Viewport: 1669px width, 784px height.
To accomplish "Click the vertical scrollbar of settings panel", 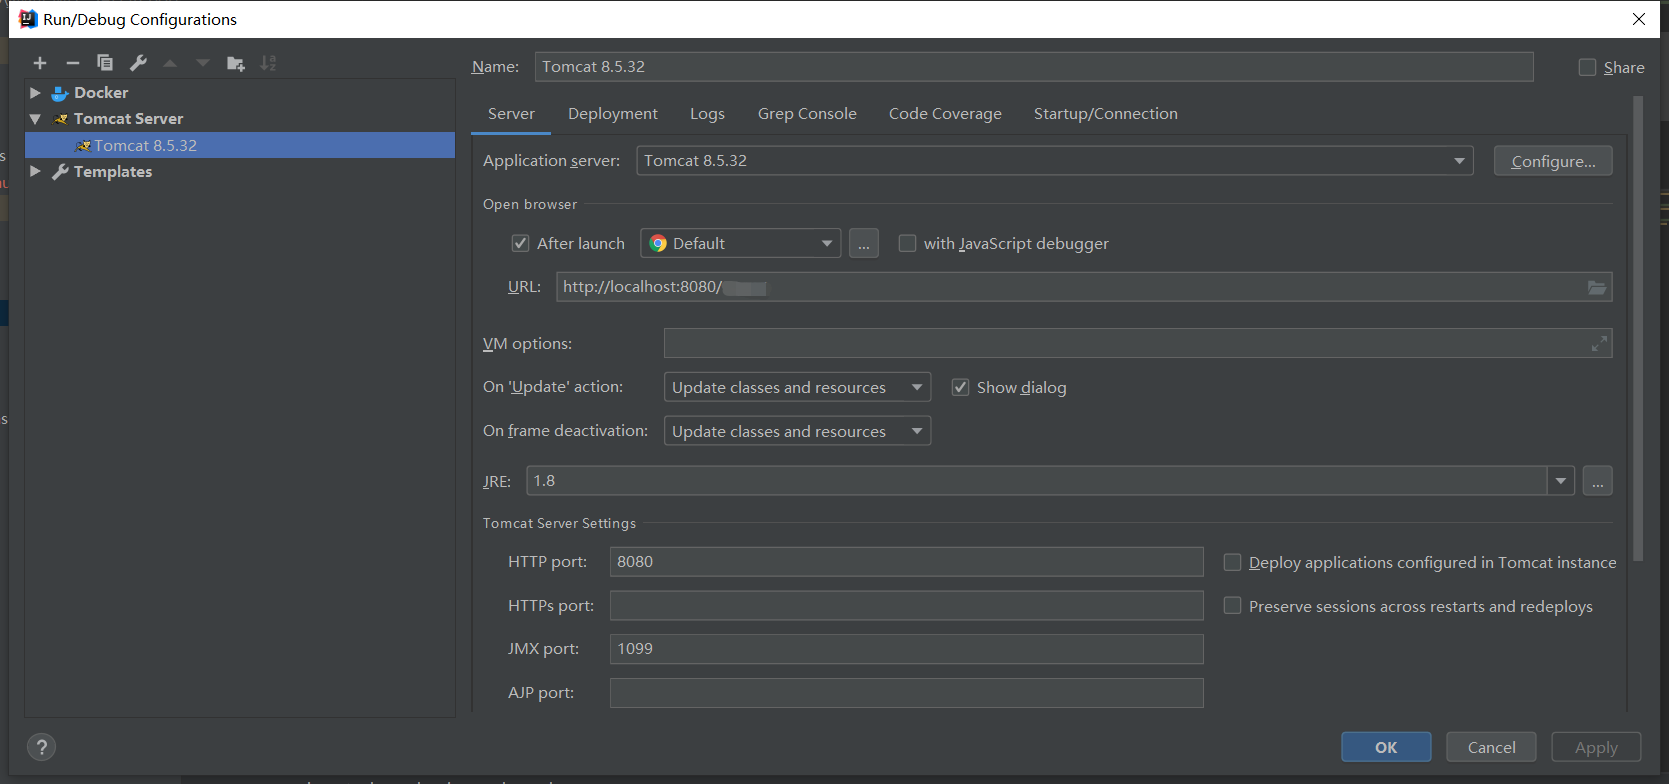I will tap(1637, 328).
